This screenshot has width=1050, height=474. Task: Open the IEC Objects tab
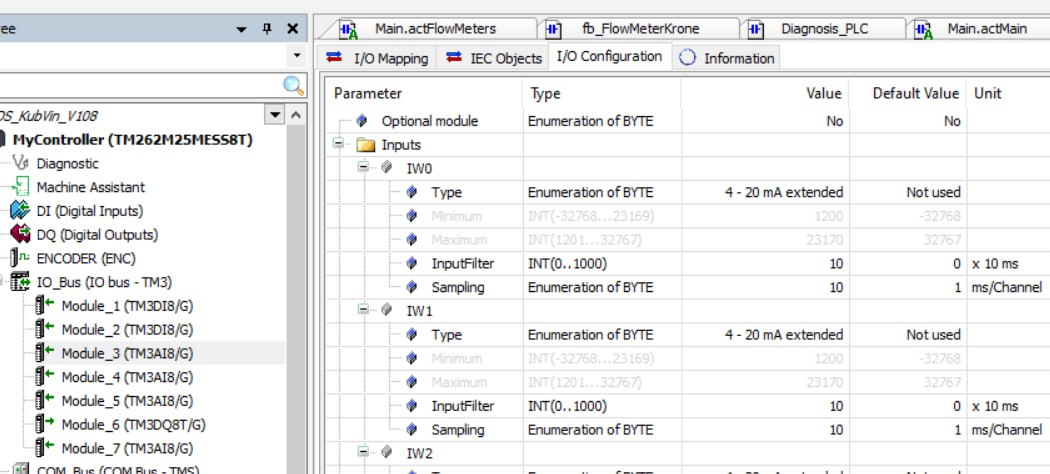[x=494, y=58]
